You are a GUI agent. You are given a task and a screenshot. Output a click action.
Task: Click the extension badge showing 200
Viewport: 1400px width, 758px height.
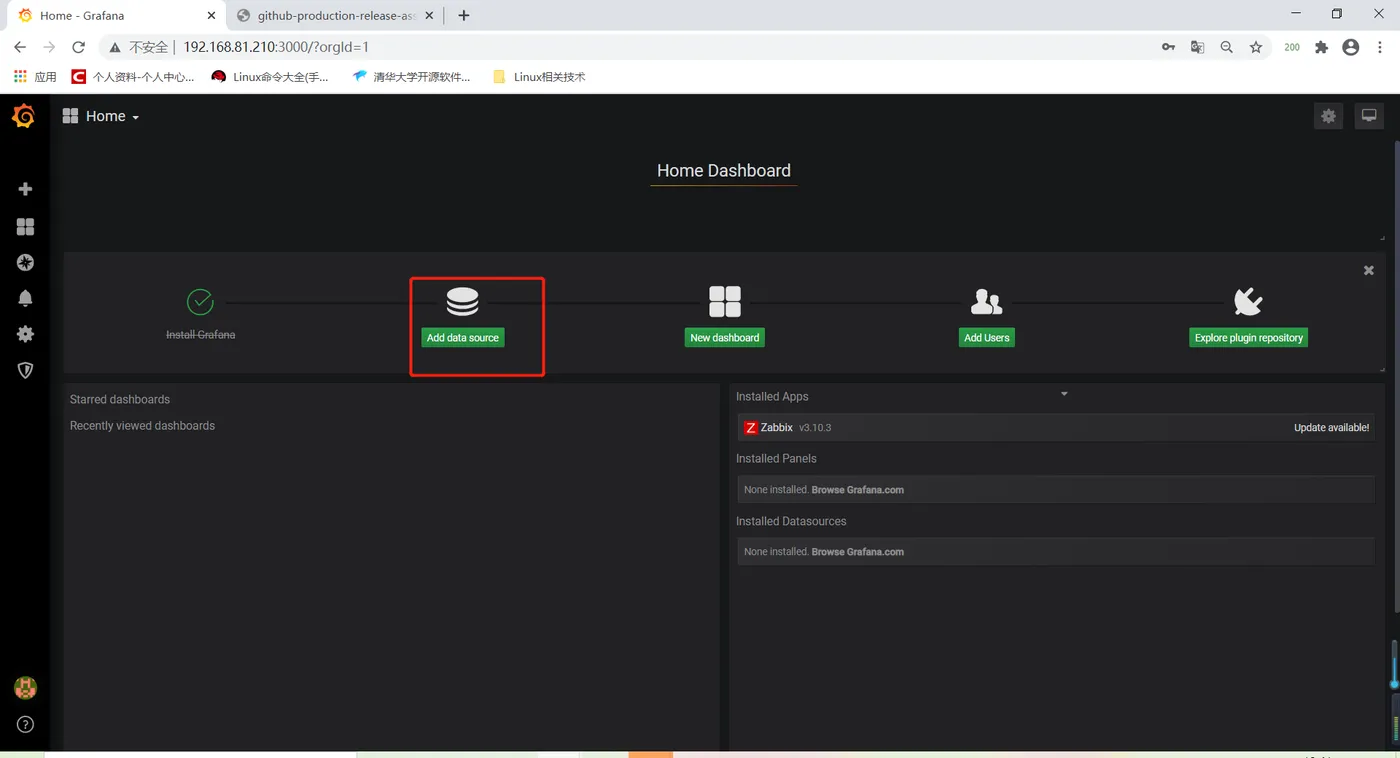coord(1292,47)
